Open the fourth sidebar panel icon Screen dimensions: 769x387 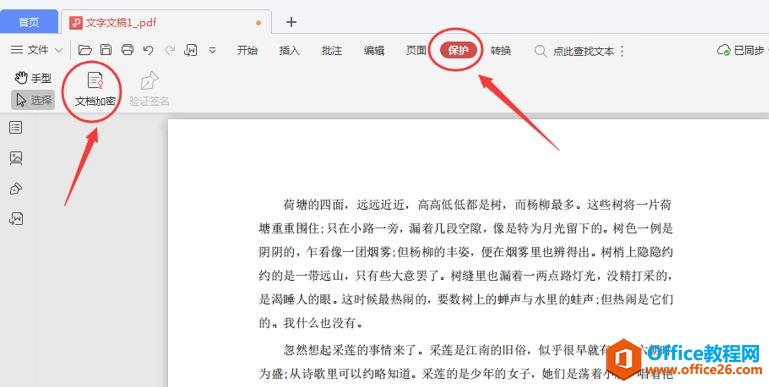point(16,219)
